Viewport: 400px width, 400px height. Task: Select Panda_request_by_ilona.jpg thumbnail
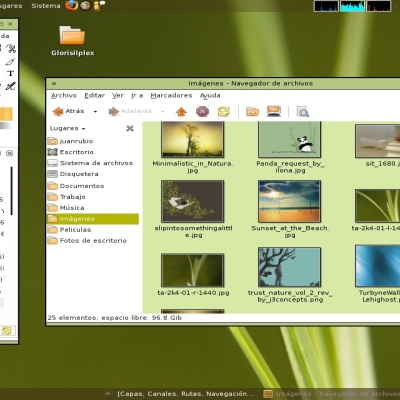(289, 139)
